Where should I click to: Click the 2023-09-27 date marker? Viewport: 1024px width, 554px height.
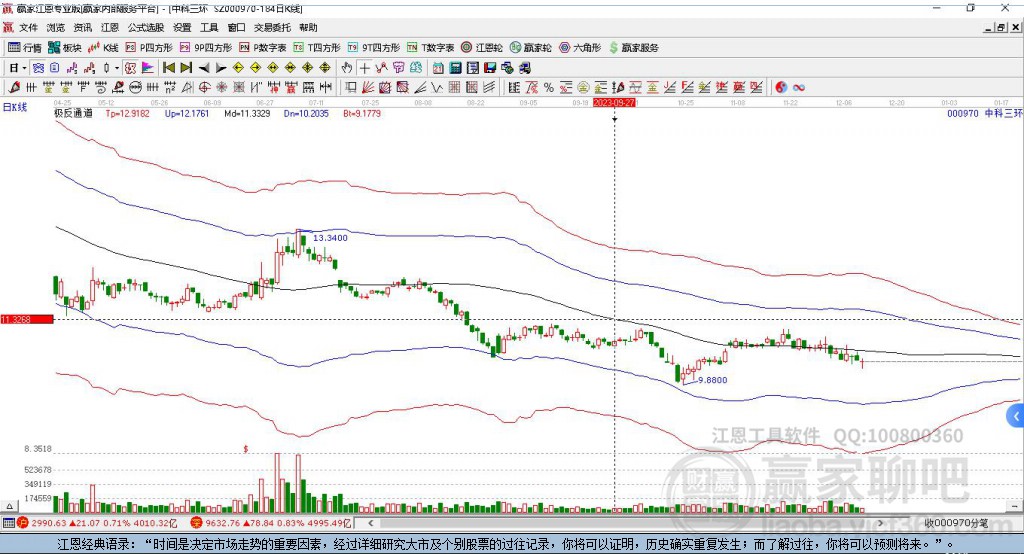pos(614,103)
